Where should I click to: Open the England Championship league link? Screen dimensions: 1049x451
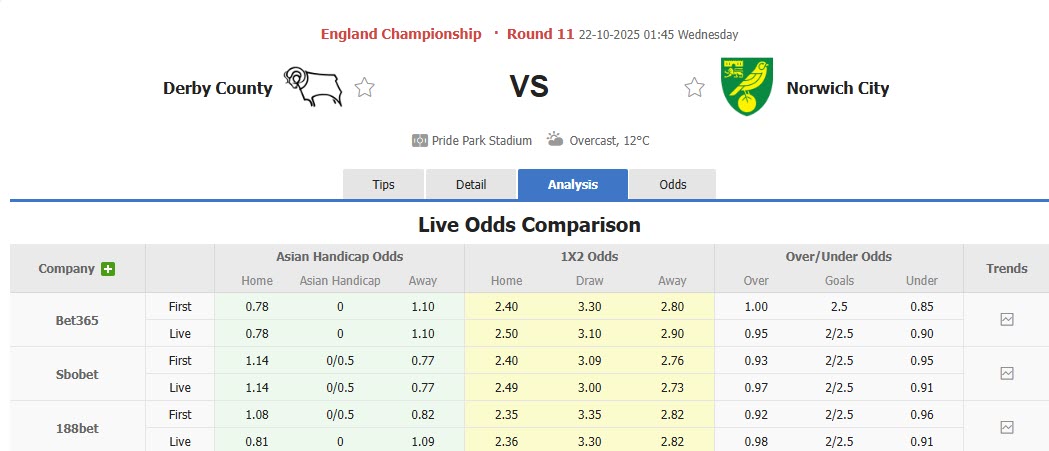coord(401,34)
